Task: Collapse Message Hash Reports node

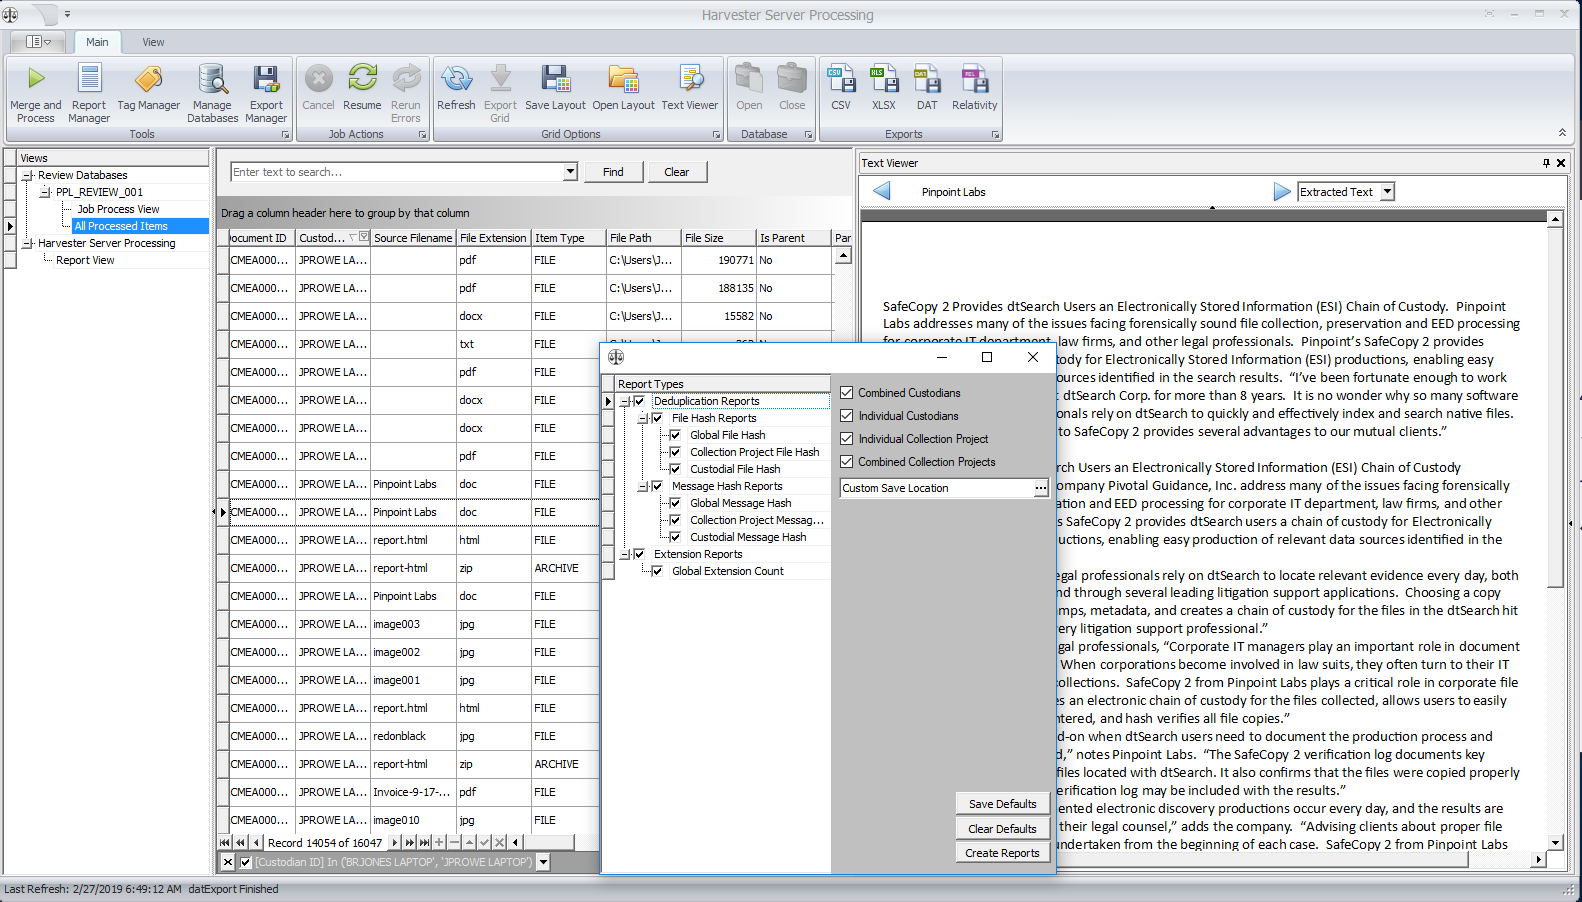Action: tap(643, 486)
